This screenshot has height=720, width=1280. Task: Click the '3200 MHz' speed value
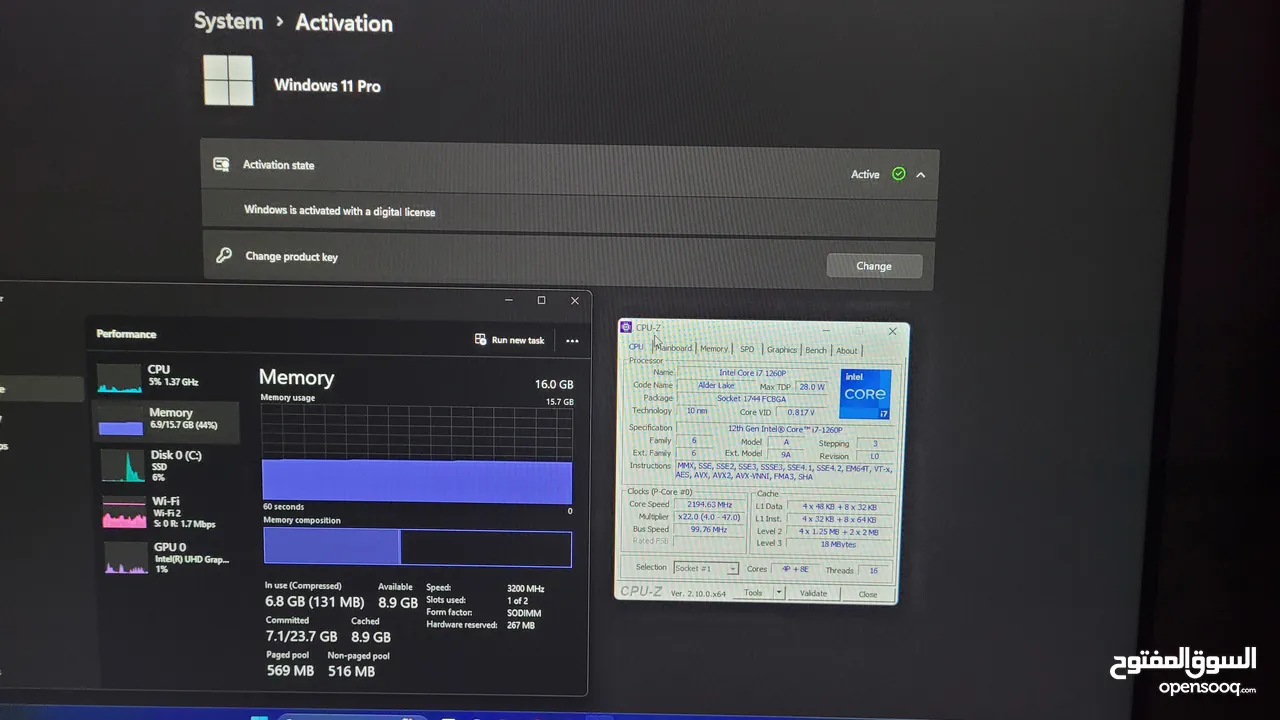[x=526, y=589]
